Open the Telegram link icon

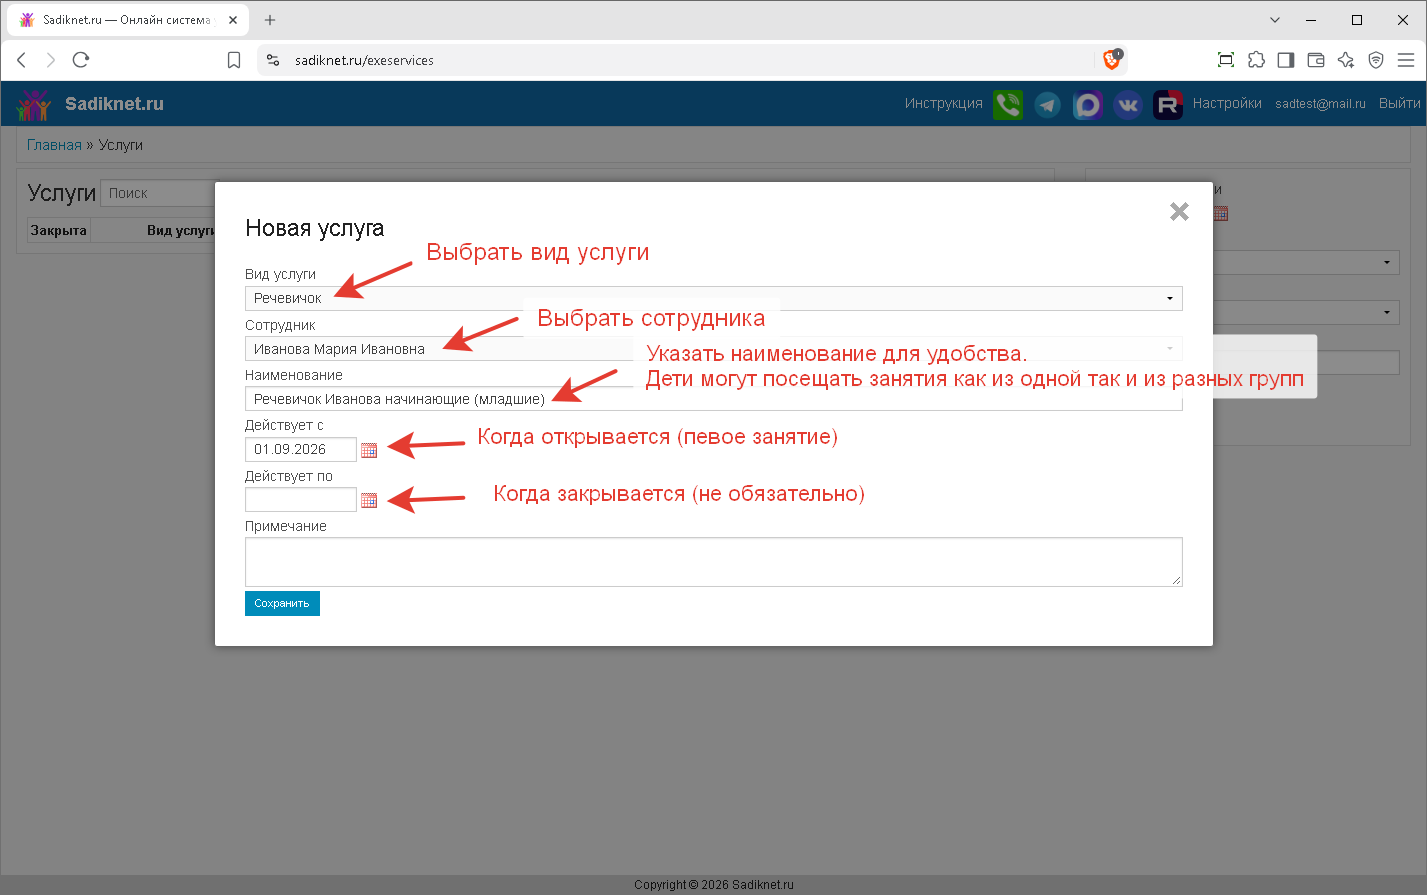click(1047, 104)
